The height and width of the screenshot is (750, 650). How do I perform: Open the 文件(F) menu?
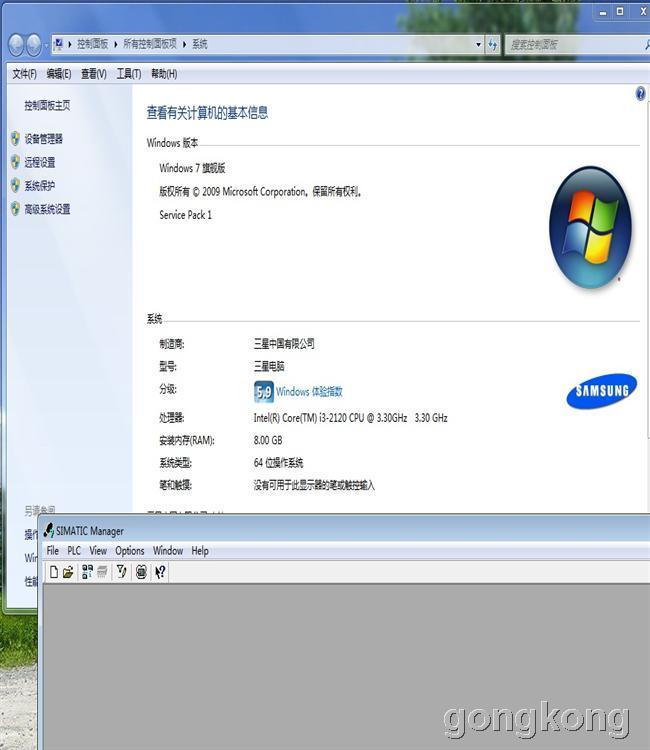pyautogui.click(x=24, y=74)
